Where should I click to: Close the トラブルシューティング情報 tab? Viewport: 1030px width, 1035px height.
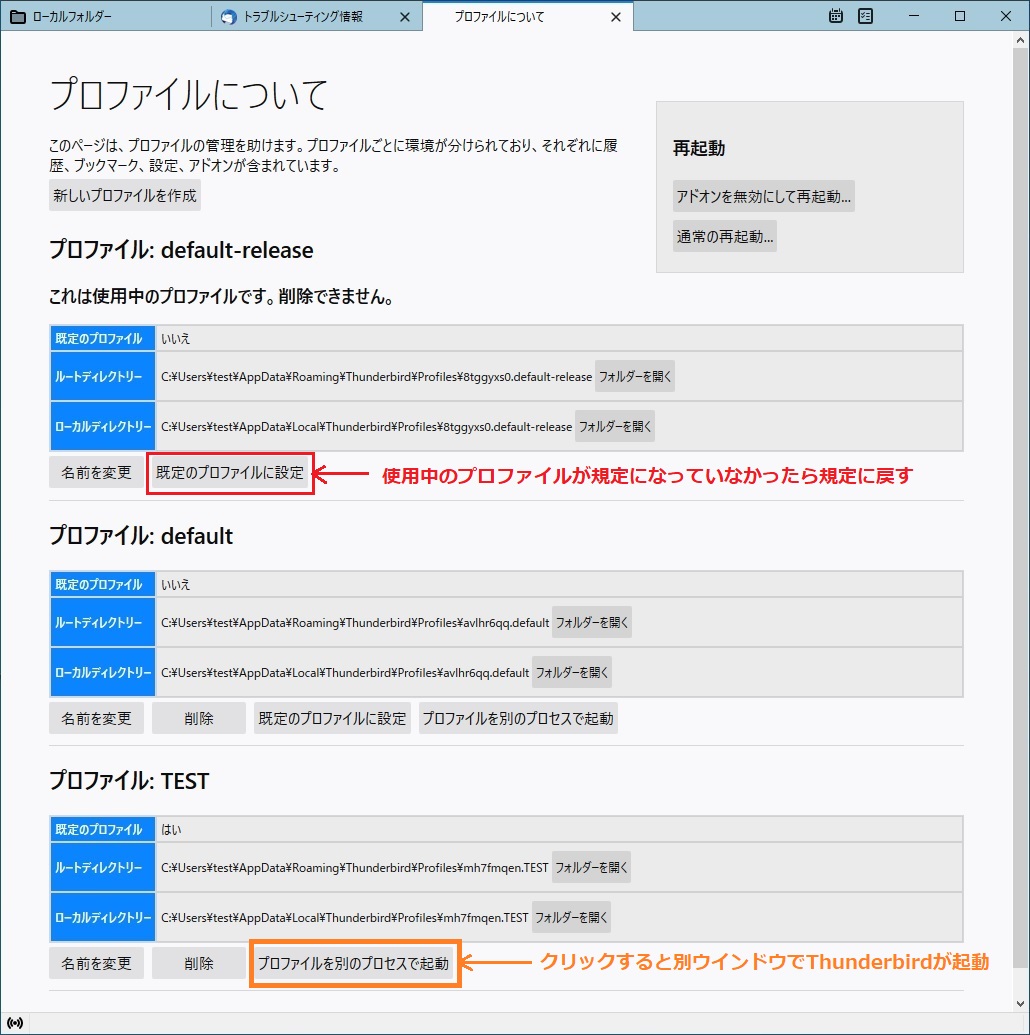tap(404, 17)
